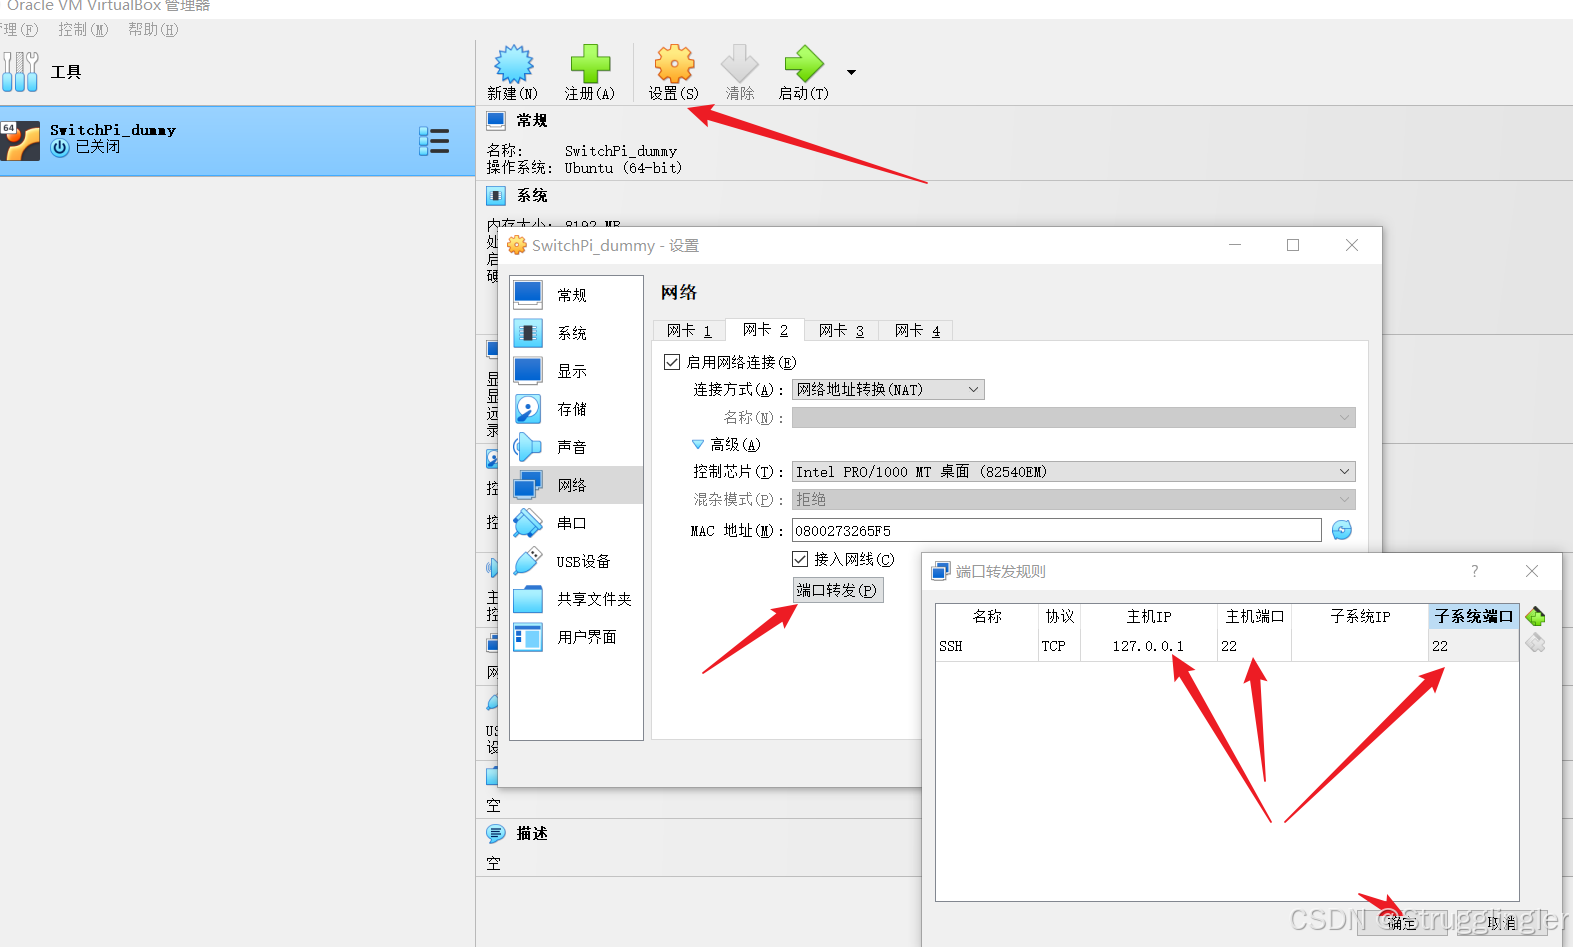Screen dimensions: 1573x947
Task: Close the 端口转发规则 dialog
Action: 1532,571
